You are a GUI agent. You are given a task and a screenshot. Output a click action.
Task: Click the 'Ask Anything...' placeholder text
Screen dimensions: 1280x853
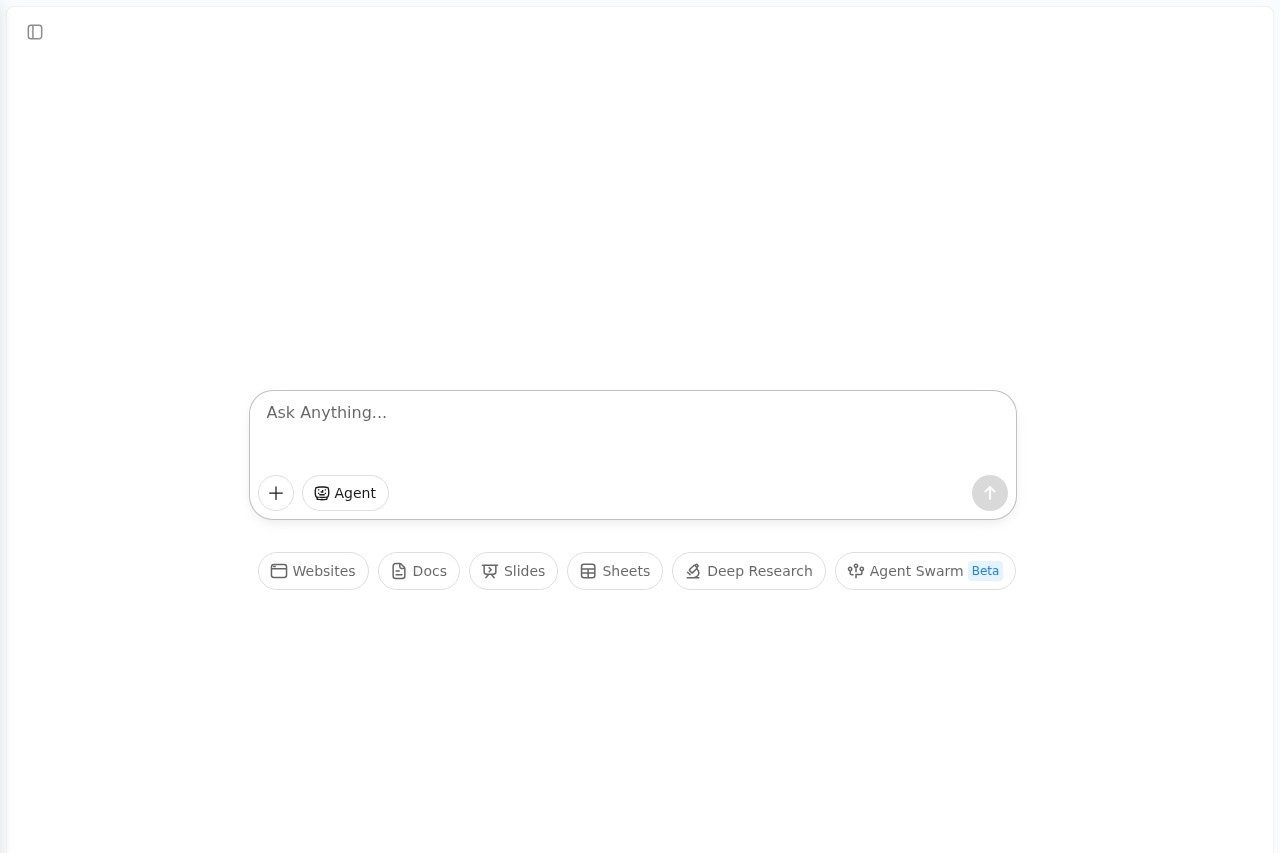pos(327,413)
